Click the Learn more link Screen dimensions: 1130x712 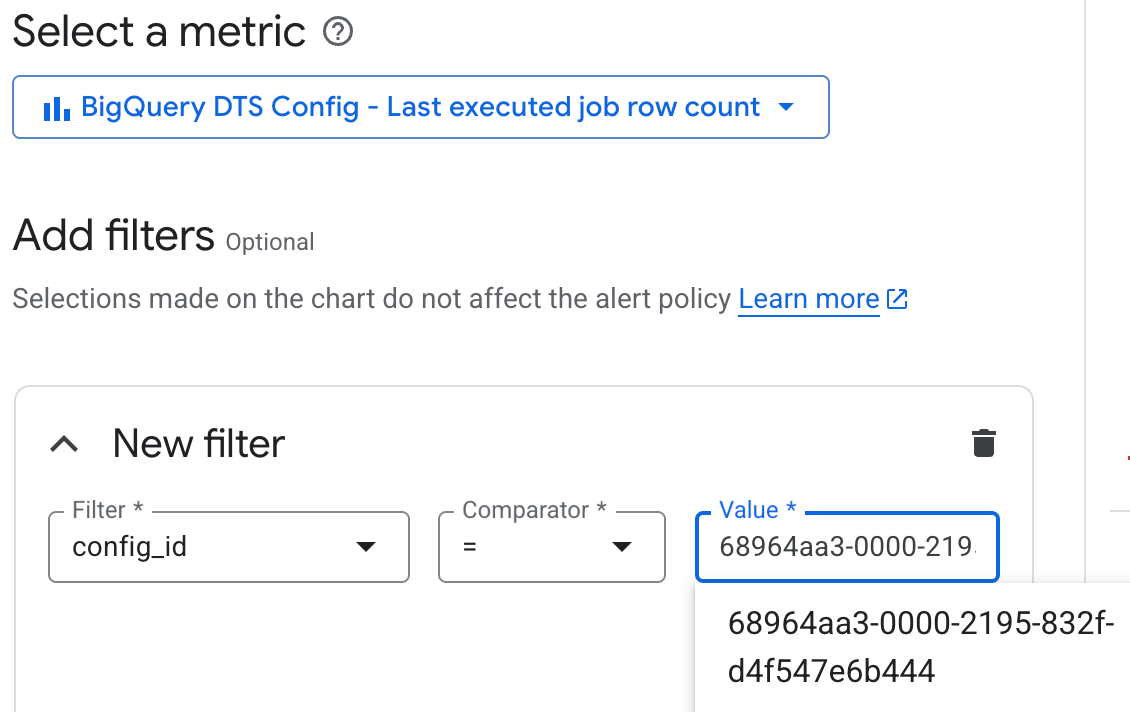(x=808, y=298)
